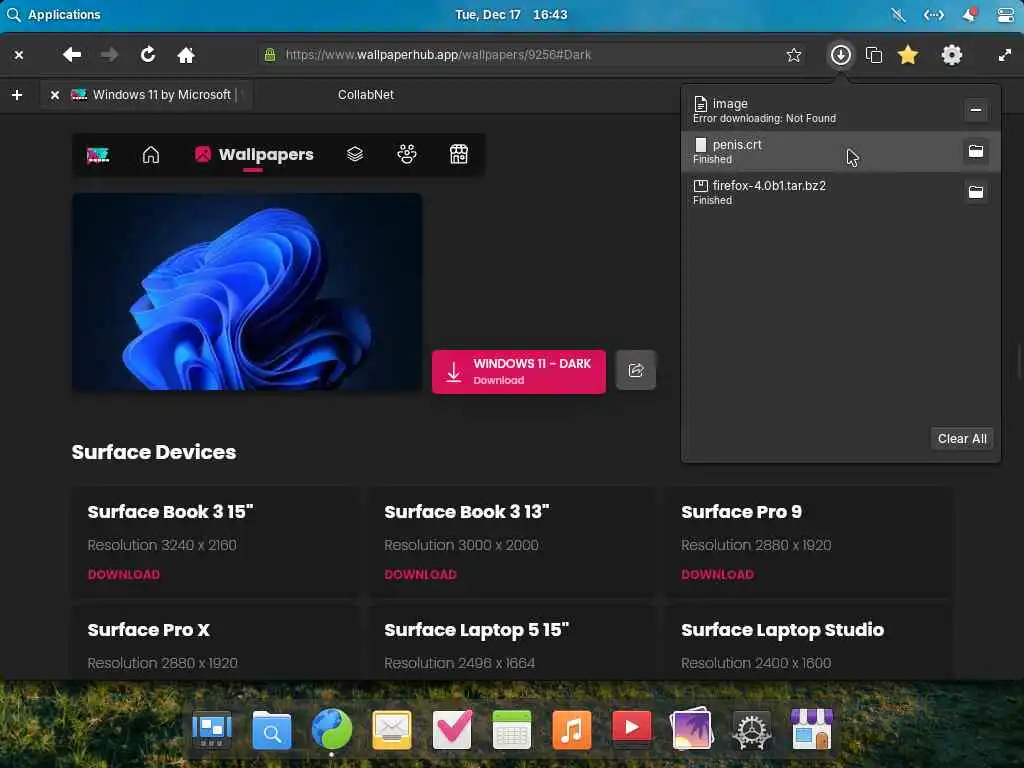
Task: Open the store shop icon
Action: click(459, 154)
